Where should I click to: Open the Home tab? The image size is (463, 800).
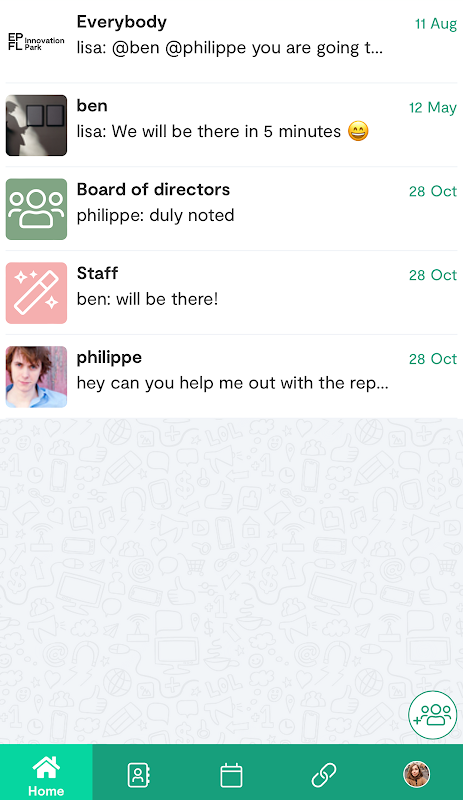(x=46, y=772)
